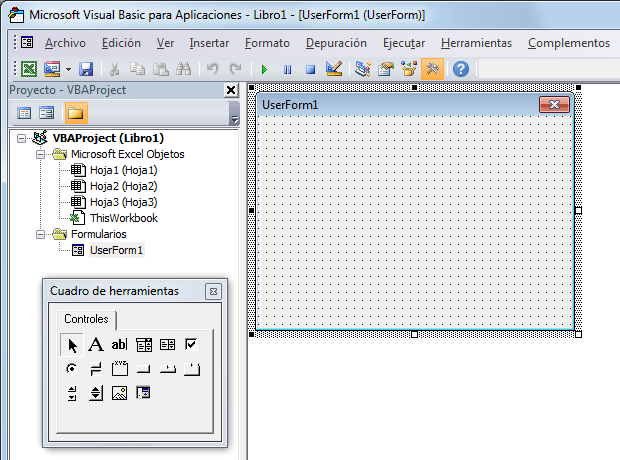The width and height of the screenshot is (620, 460).
Task: Choose the Label (A) control
Action: point(96,345)
